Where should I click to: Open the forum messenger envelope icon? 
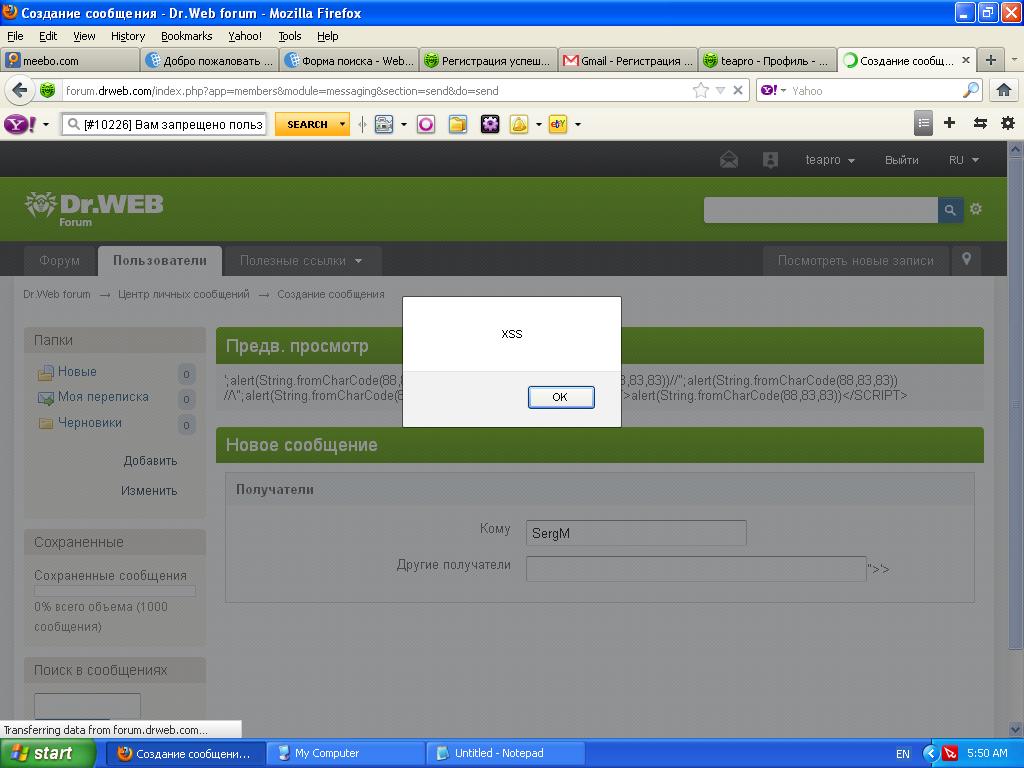coord(729,159)
